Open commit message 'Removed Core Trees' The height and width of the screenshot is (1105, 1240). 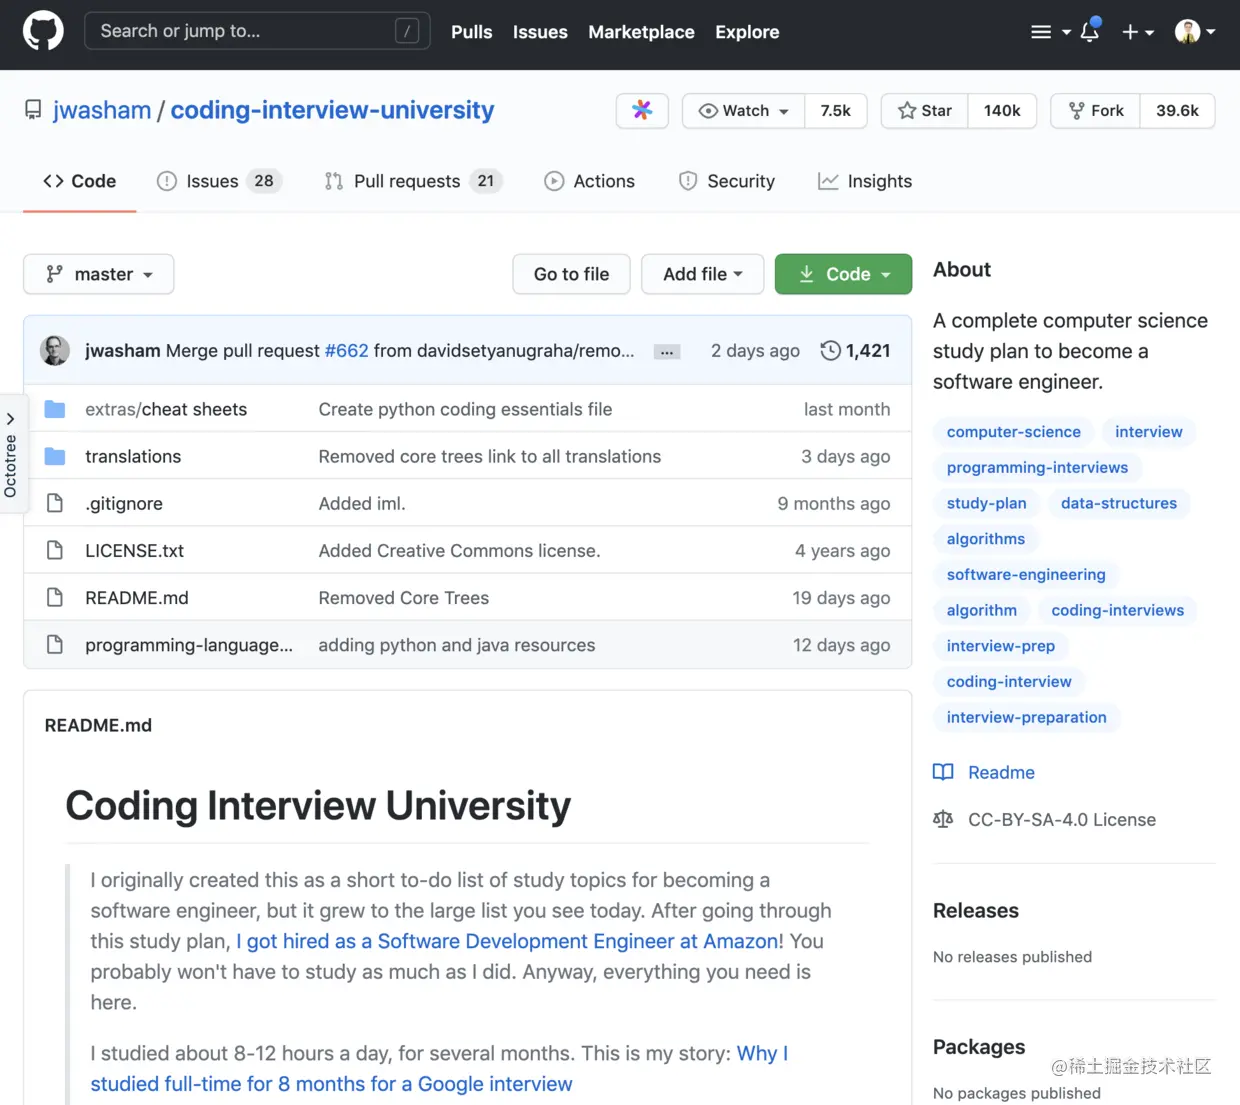click(x=404, y=598)
